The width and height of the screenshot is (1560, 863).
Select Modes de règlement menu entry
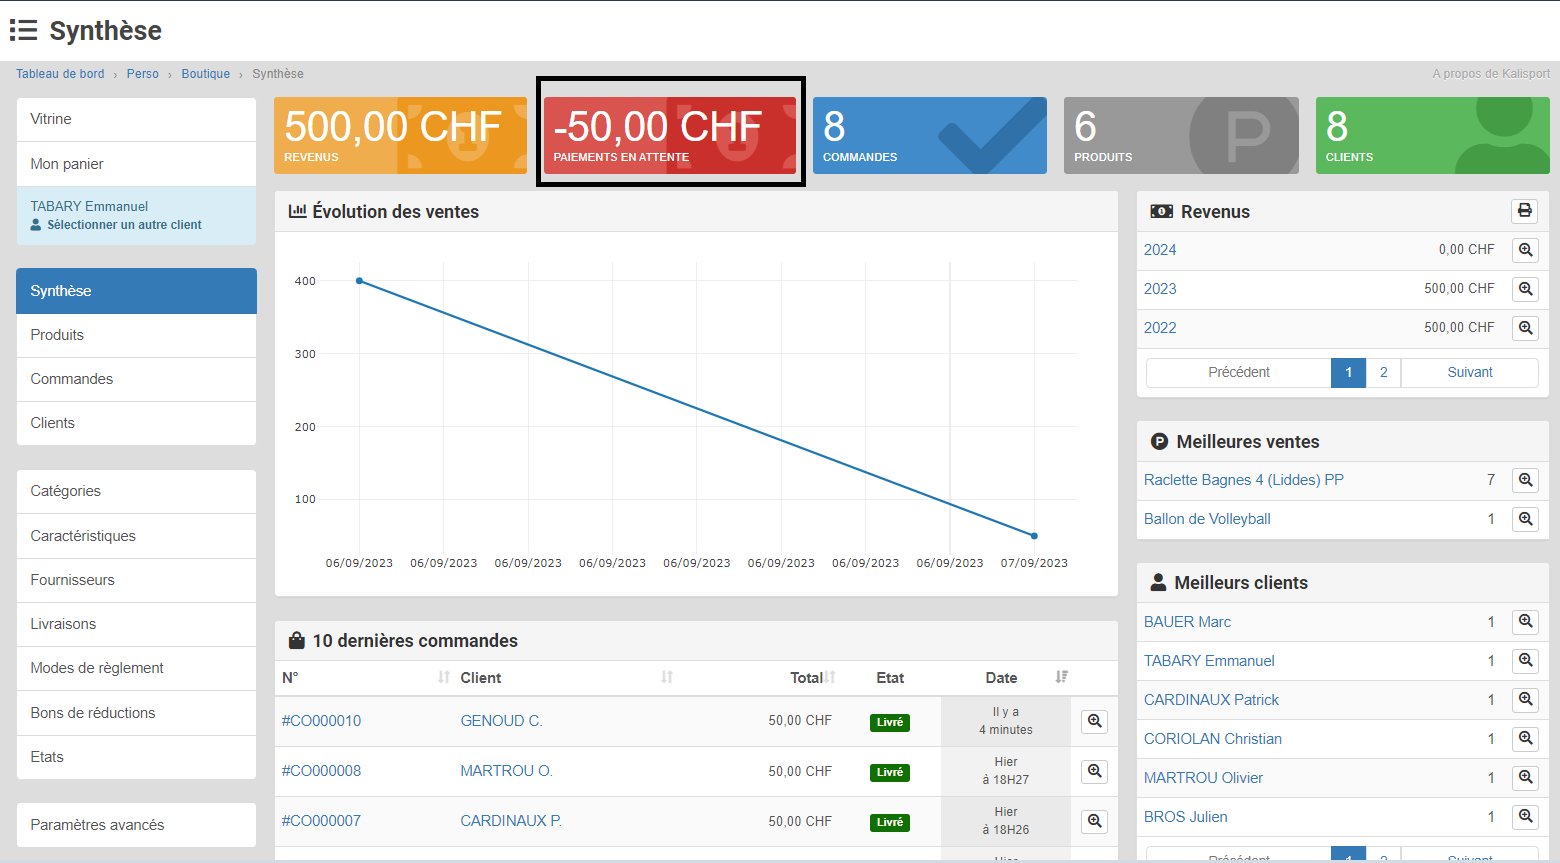point(97,668)
